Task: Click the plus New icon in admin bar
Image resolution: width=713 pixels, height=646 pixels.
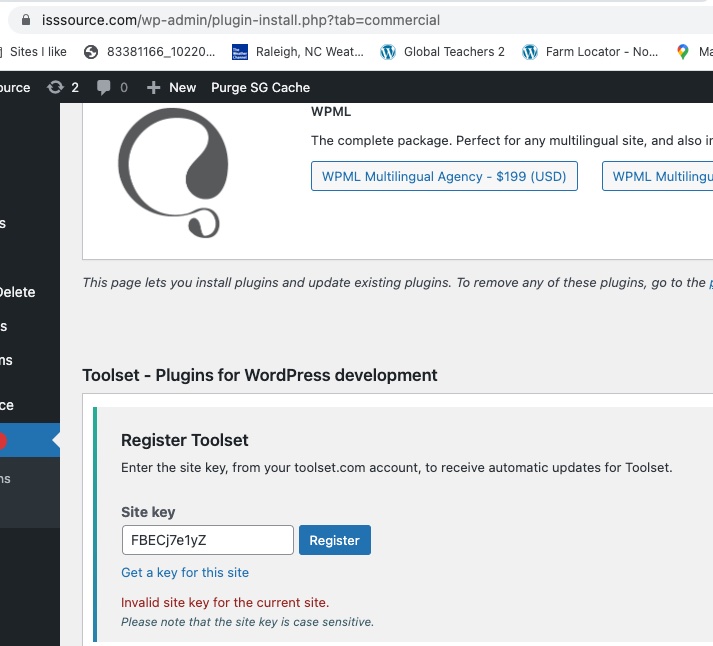Action: tap(154, 87)
